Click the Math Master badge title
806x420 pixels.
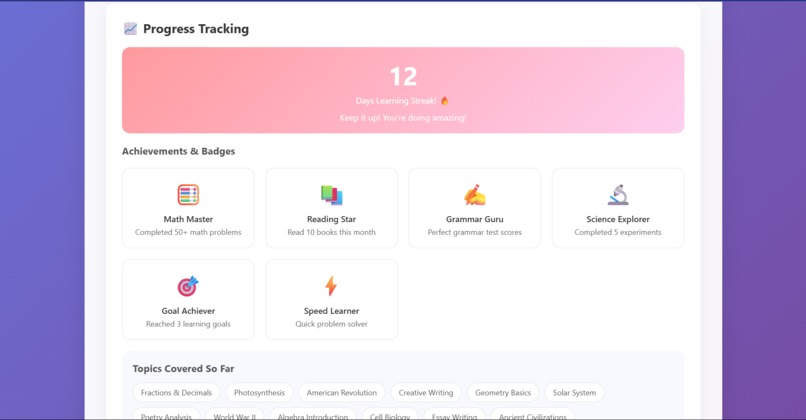pos(188,219)
